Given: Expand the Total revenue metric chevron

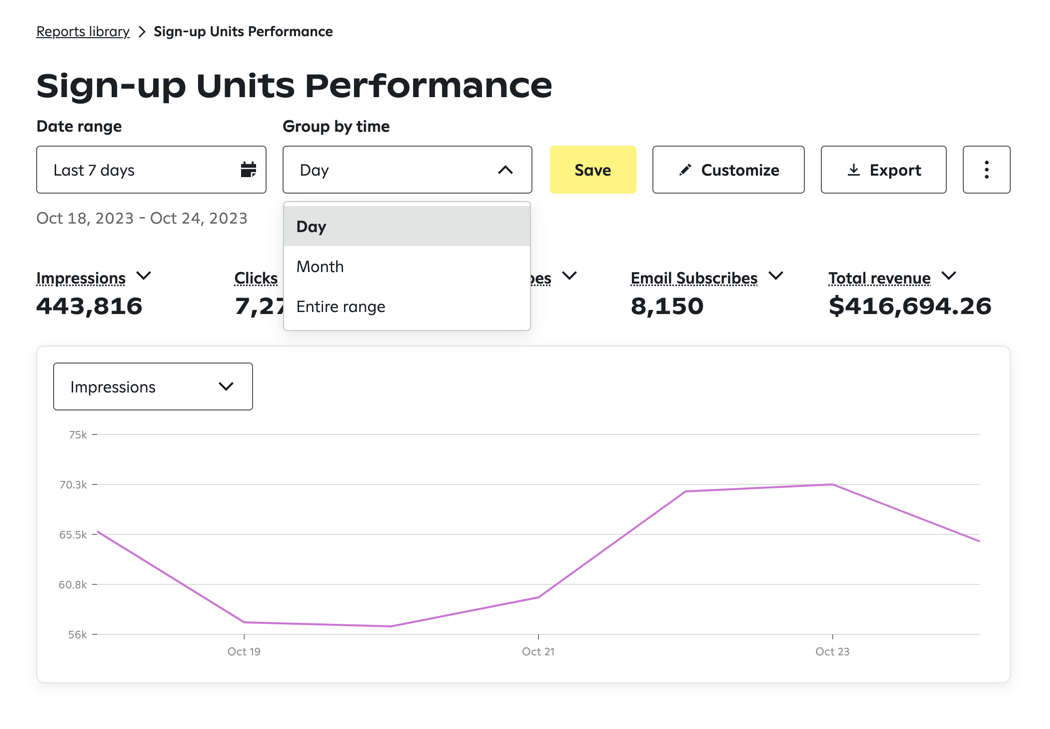Looking at the screenshot, I should click(949, 276).
